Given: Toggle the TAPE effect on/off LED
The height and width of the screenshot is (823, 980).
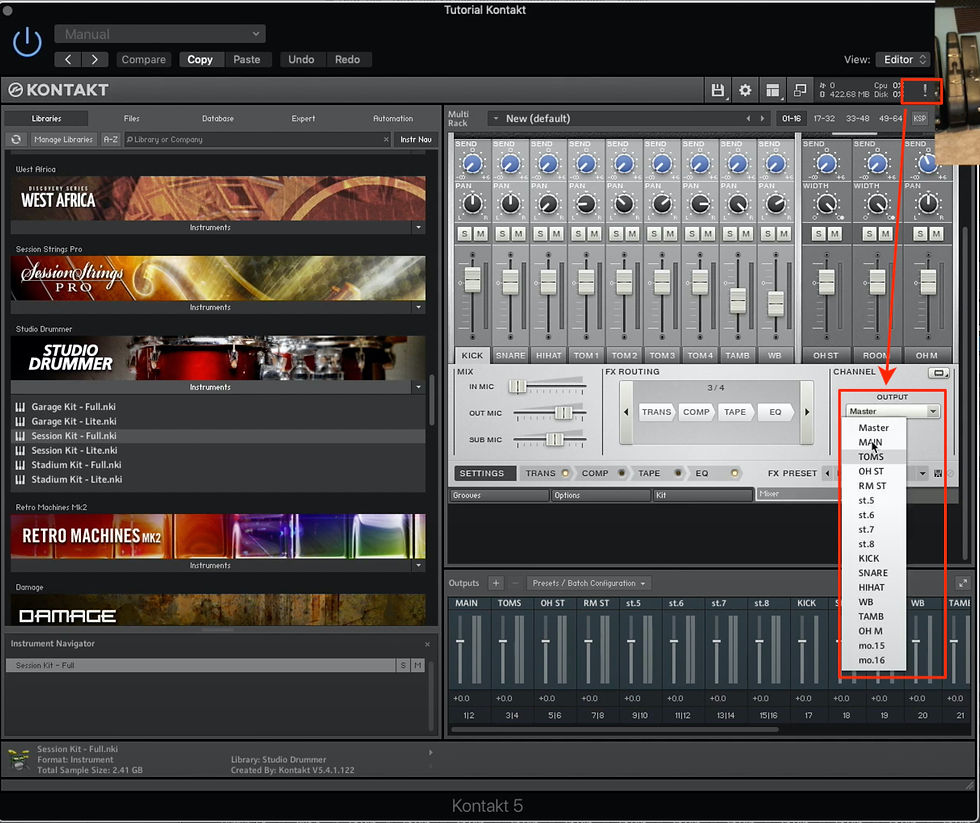Looking at the screenshot, I should [x=678, y=473].
